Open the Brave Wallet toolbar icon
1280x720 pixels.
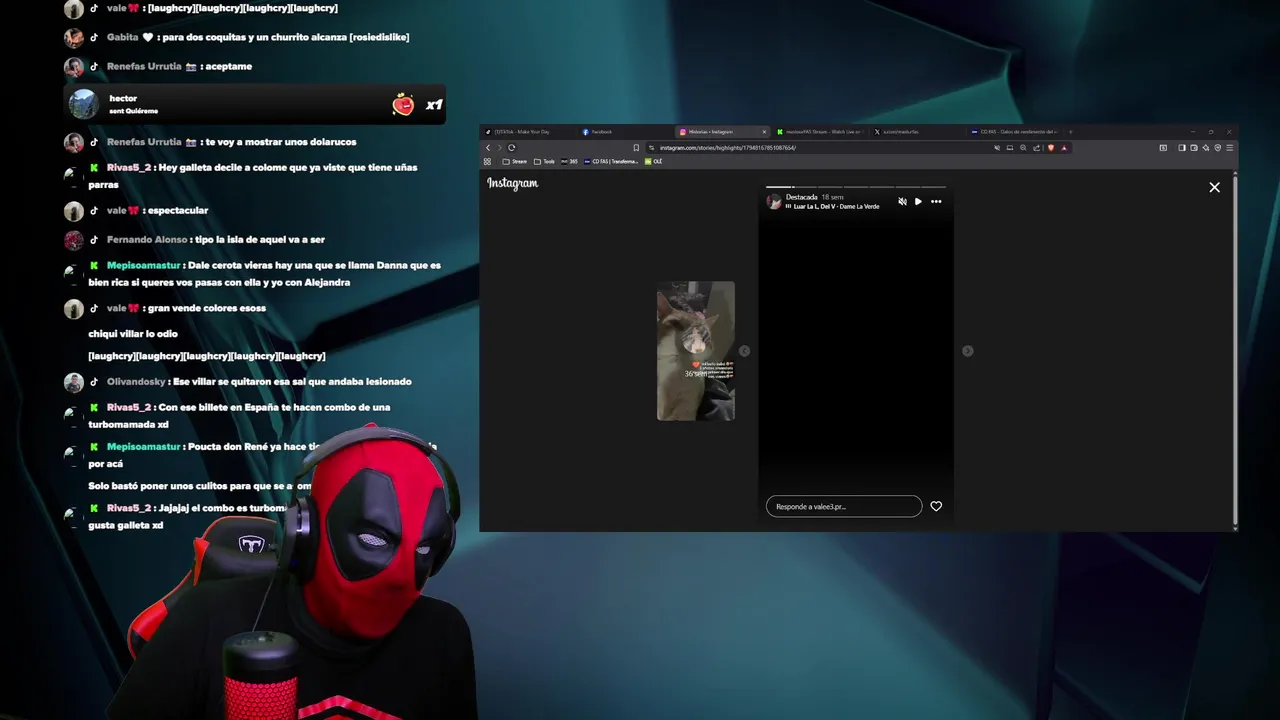click(1193, 148)
